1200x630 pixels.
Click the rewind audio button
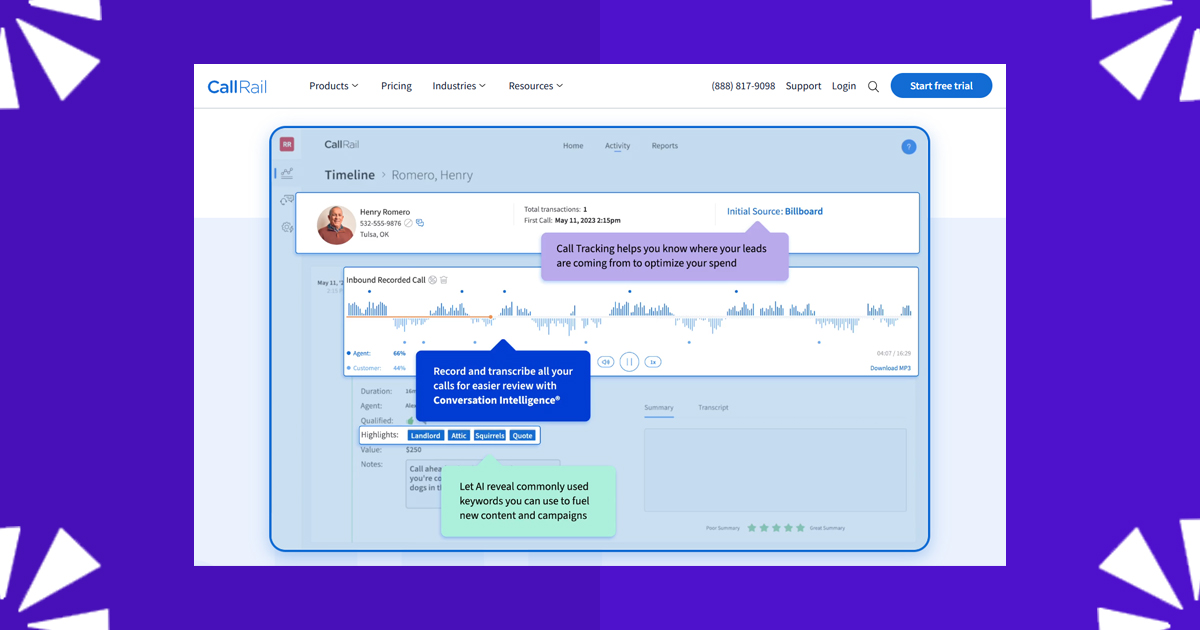point(605,362)
